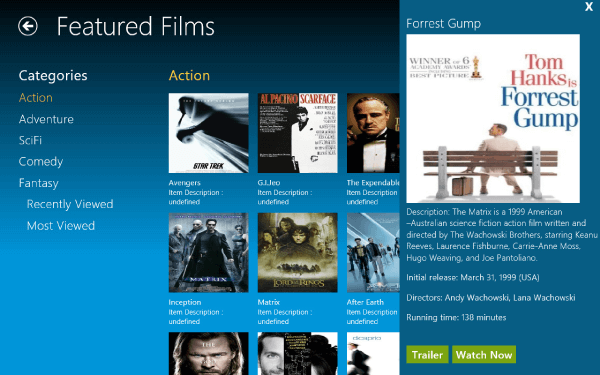Open the Lord of the Rings poster
This screenshot has width=600, height=375.
(x=298, y=253)
